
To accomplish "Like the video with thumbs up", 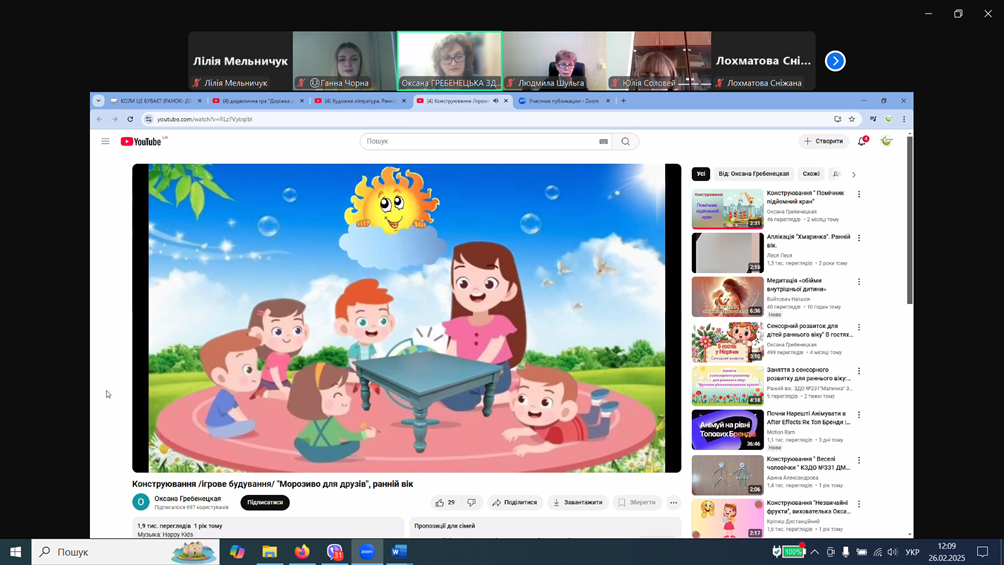I will [445, 503].
